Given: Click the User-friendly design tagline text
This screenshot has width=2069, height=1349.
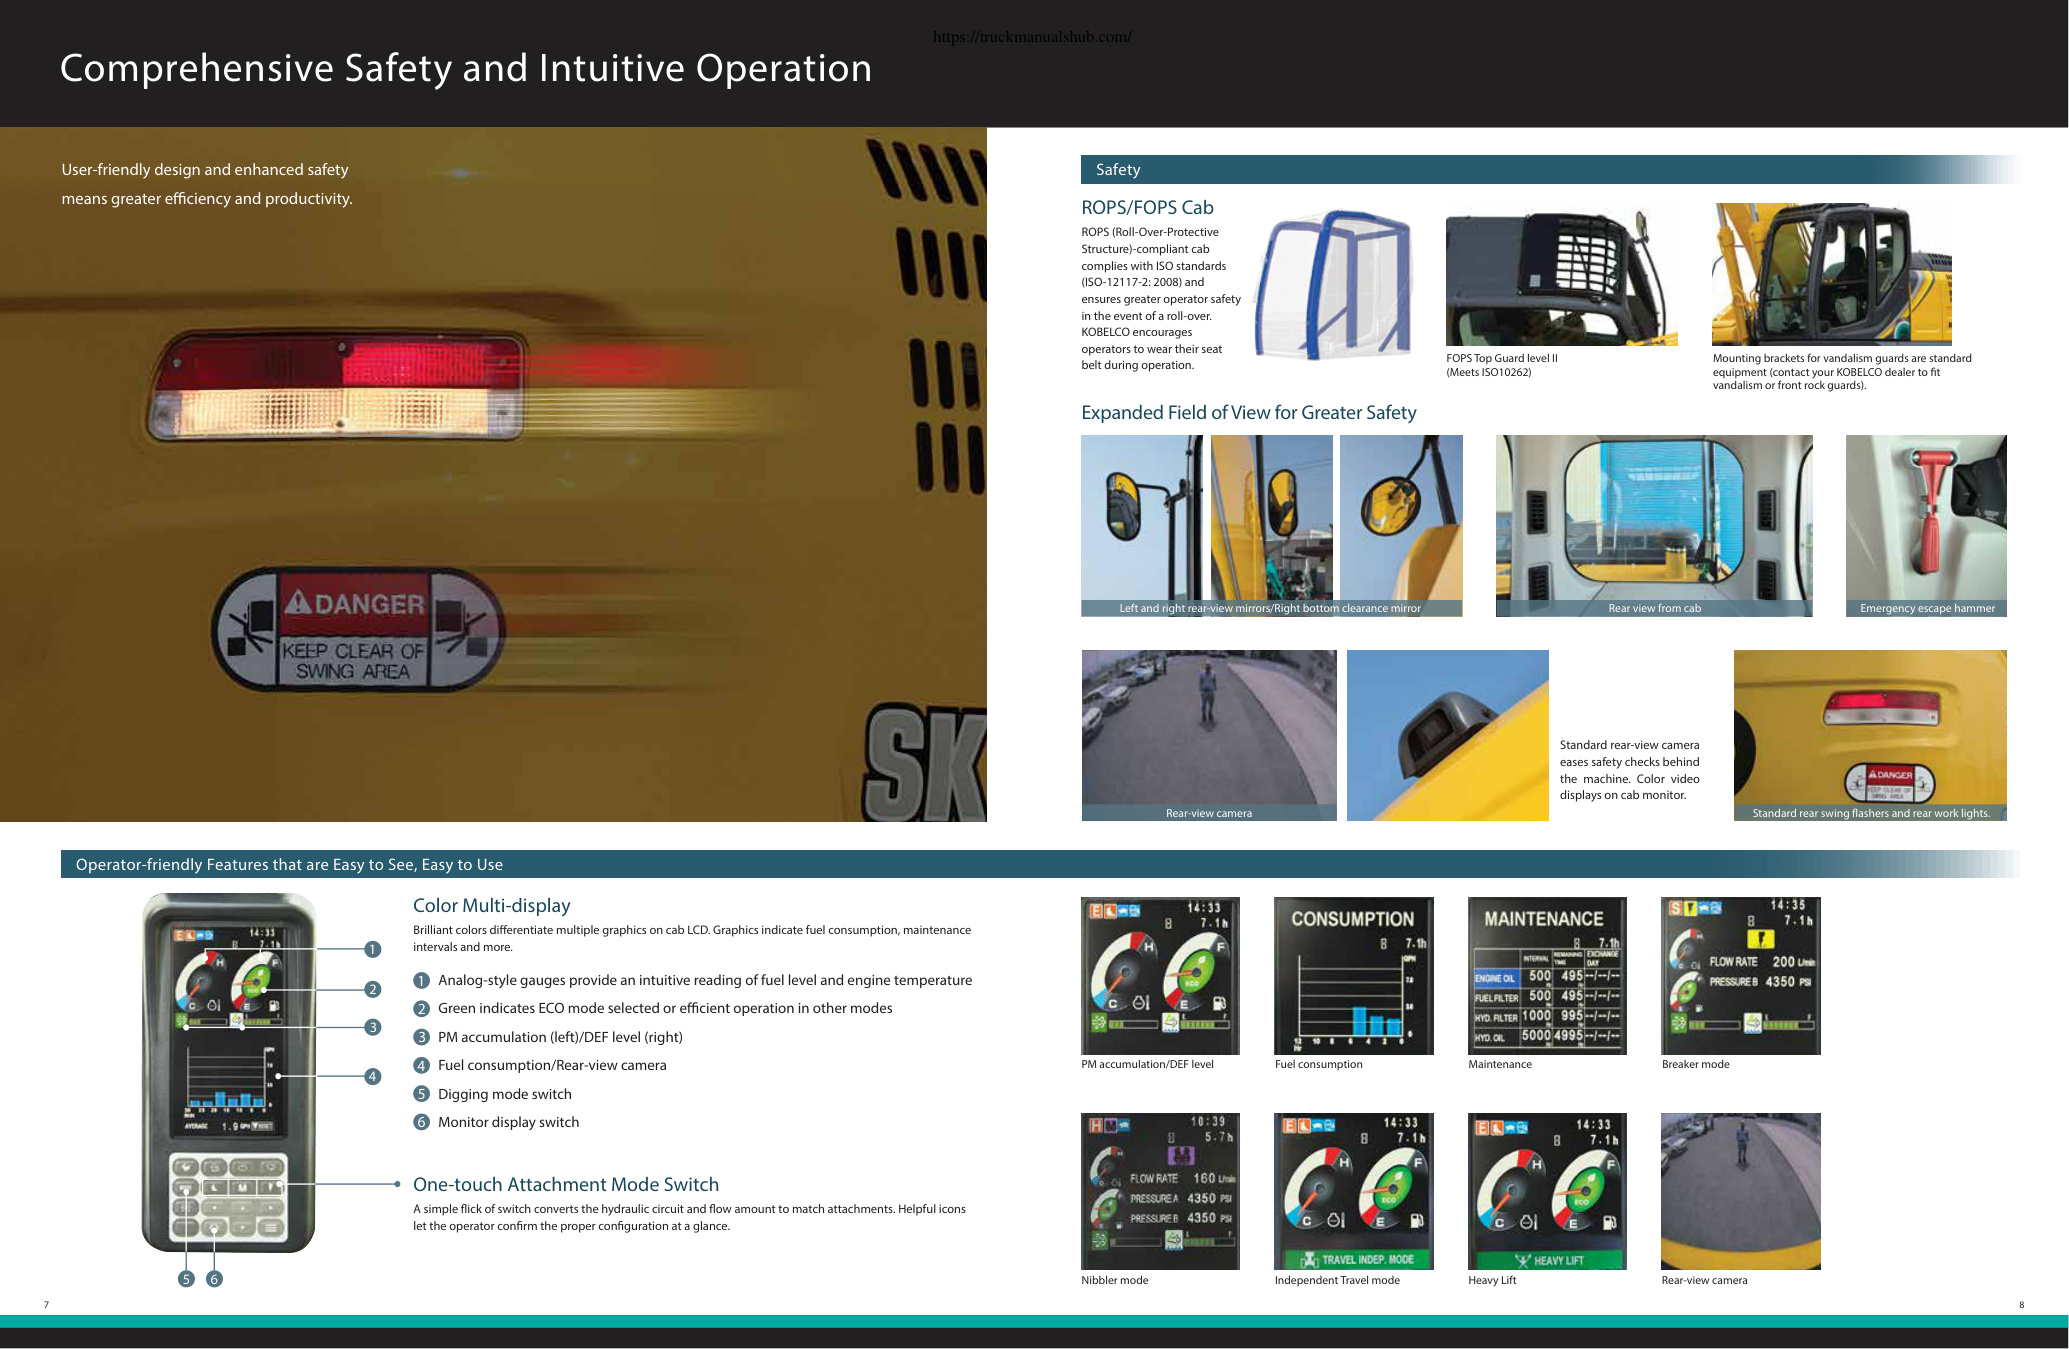Looking at the screenshot, I should [207, 184].
